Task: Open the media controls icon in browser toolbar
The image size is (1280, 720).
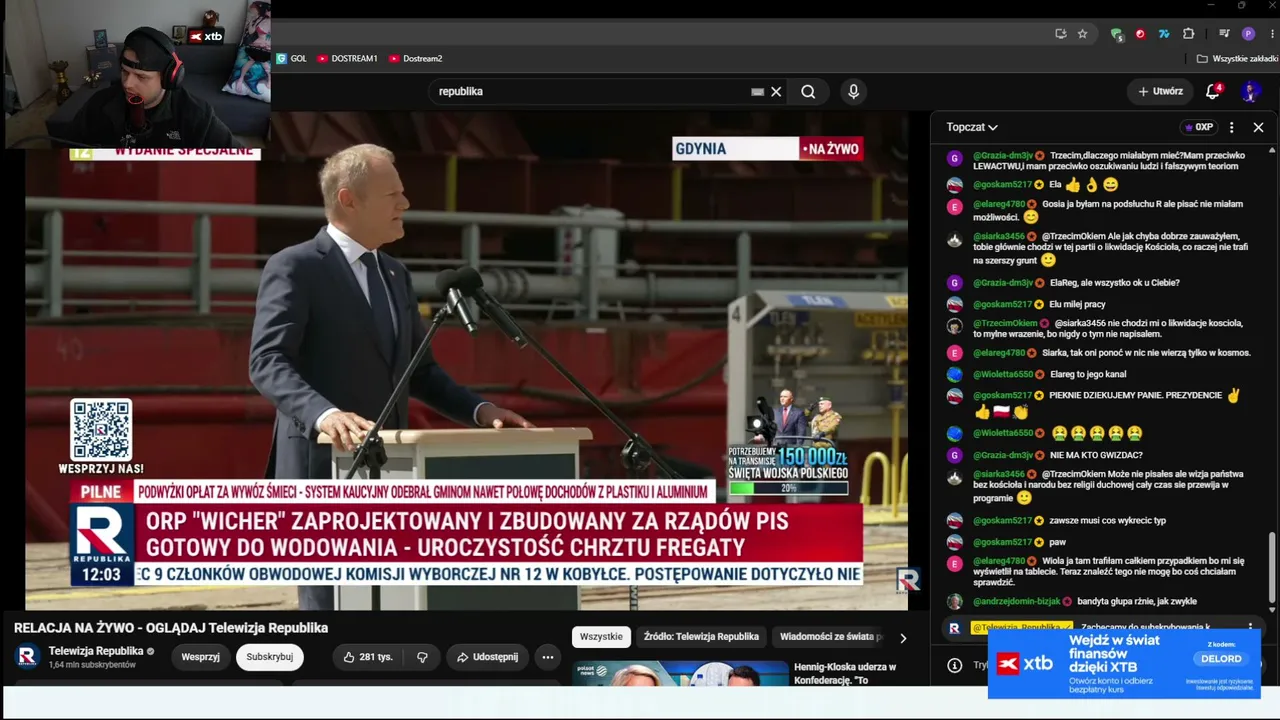Action: (1224, 33)
